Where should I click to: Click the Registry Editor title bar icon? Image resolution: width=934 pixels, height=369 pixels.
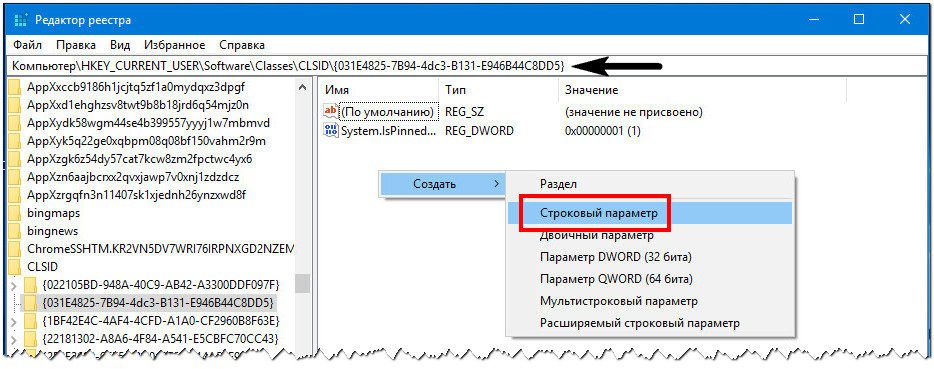20,20
